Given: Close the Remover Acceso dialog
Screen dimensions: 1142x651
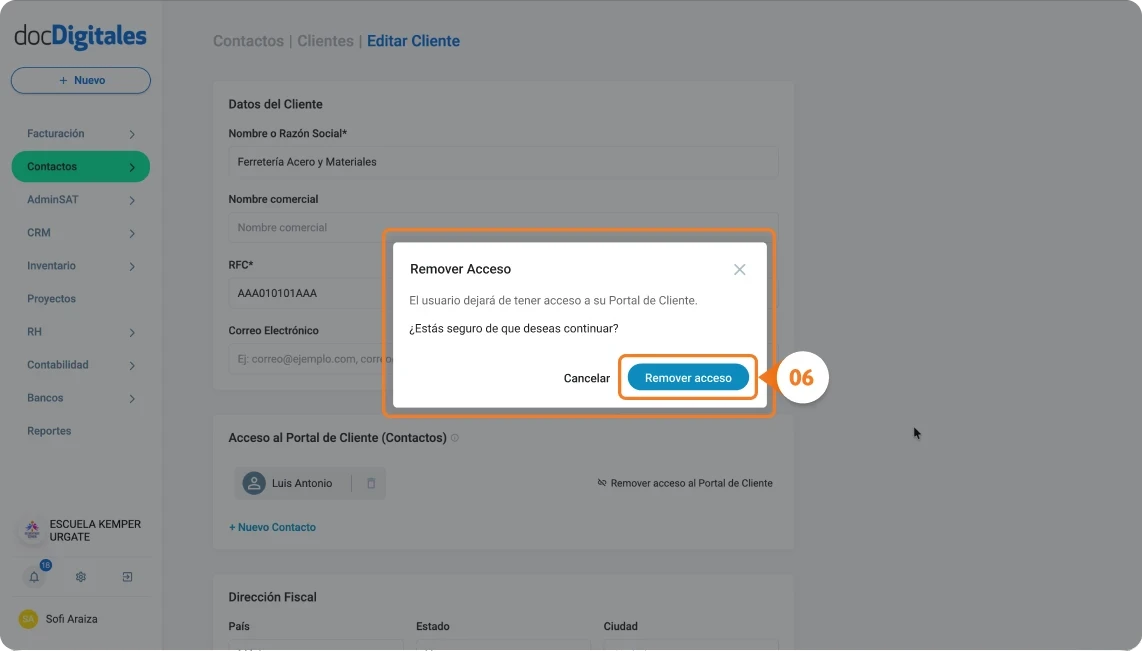Looking at the screenshot, I should click(739, 269).
